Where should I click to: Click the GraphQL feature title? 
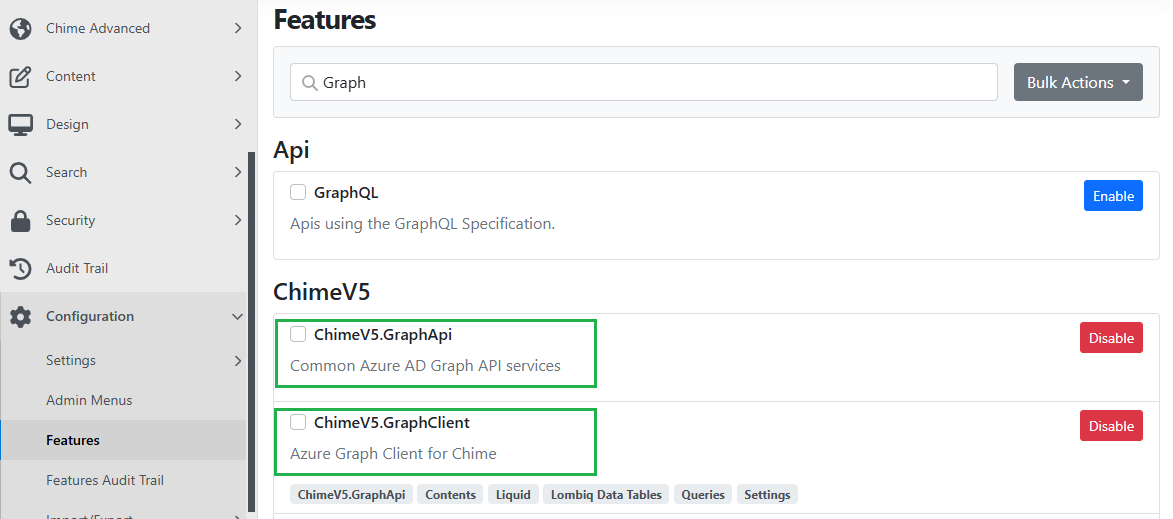(346, 193)
